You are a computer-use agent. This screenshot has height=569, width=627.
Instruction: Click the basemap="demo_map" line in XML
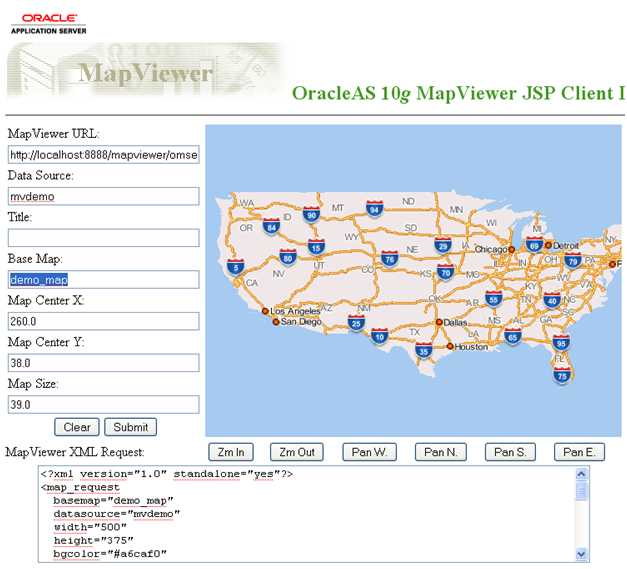click(x=114, y=501)
